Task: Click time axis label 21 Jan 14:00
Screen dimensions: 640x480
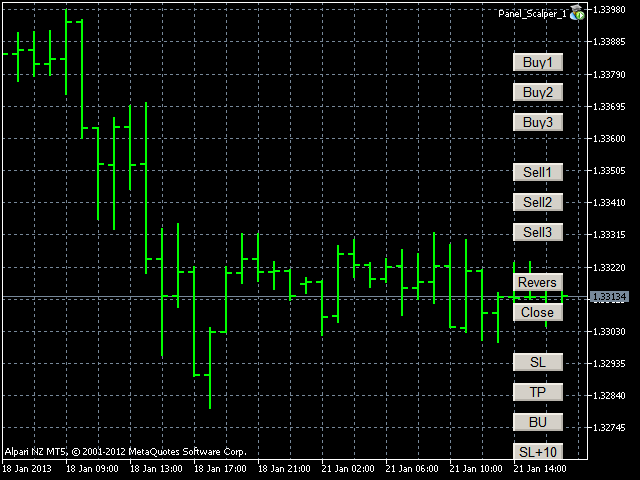Action: coord(540,469)
